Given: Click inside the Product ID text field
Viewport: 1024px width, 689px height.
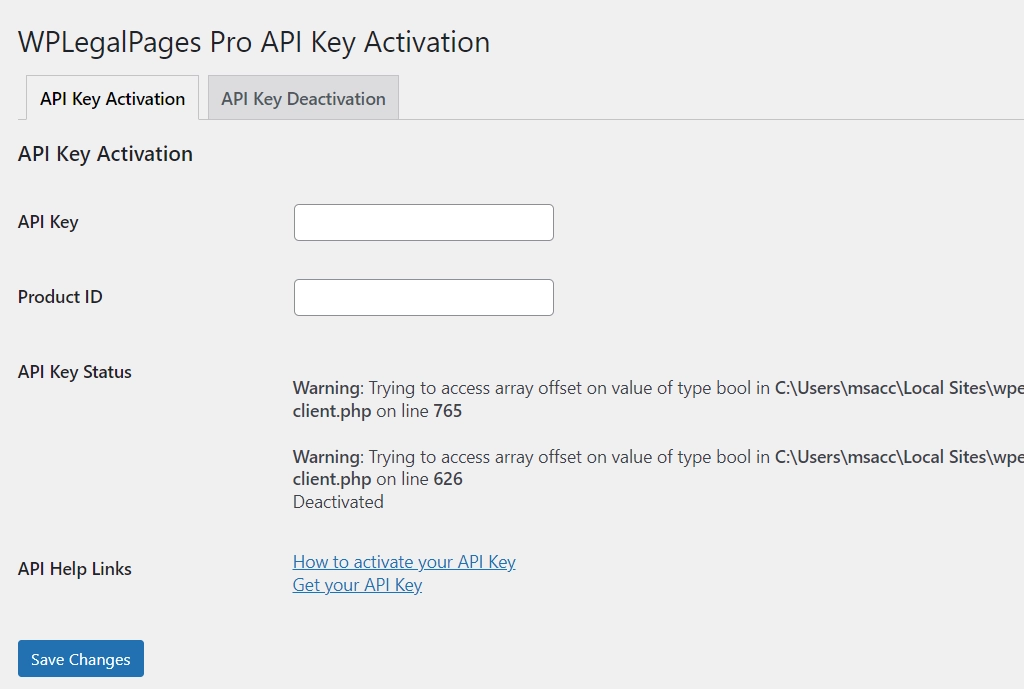Looking at the screenshot, I should tap(423, 297).
